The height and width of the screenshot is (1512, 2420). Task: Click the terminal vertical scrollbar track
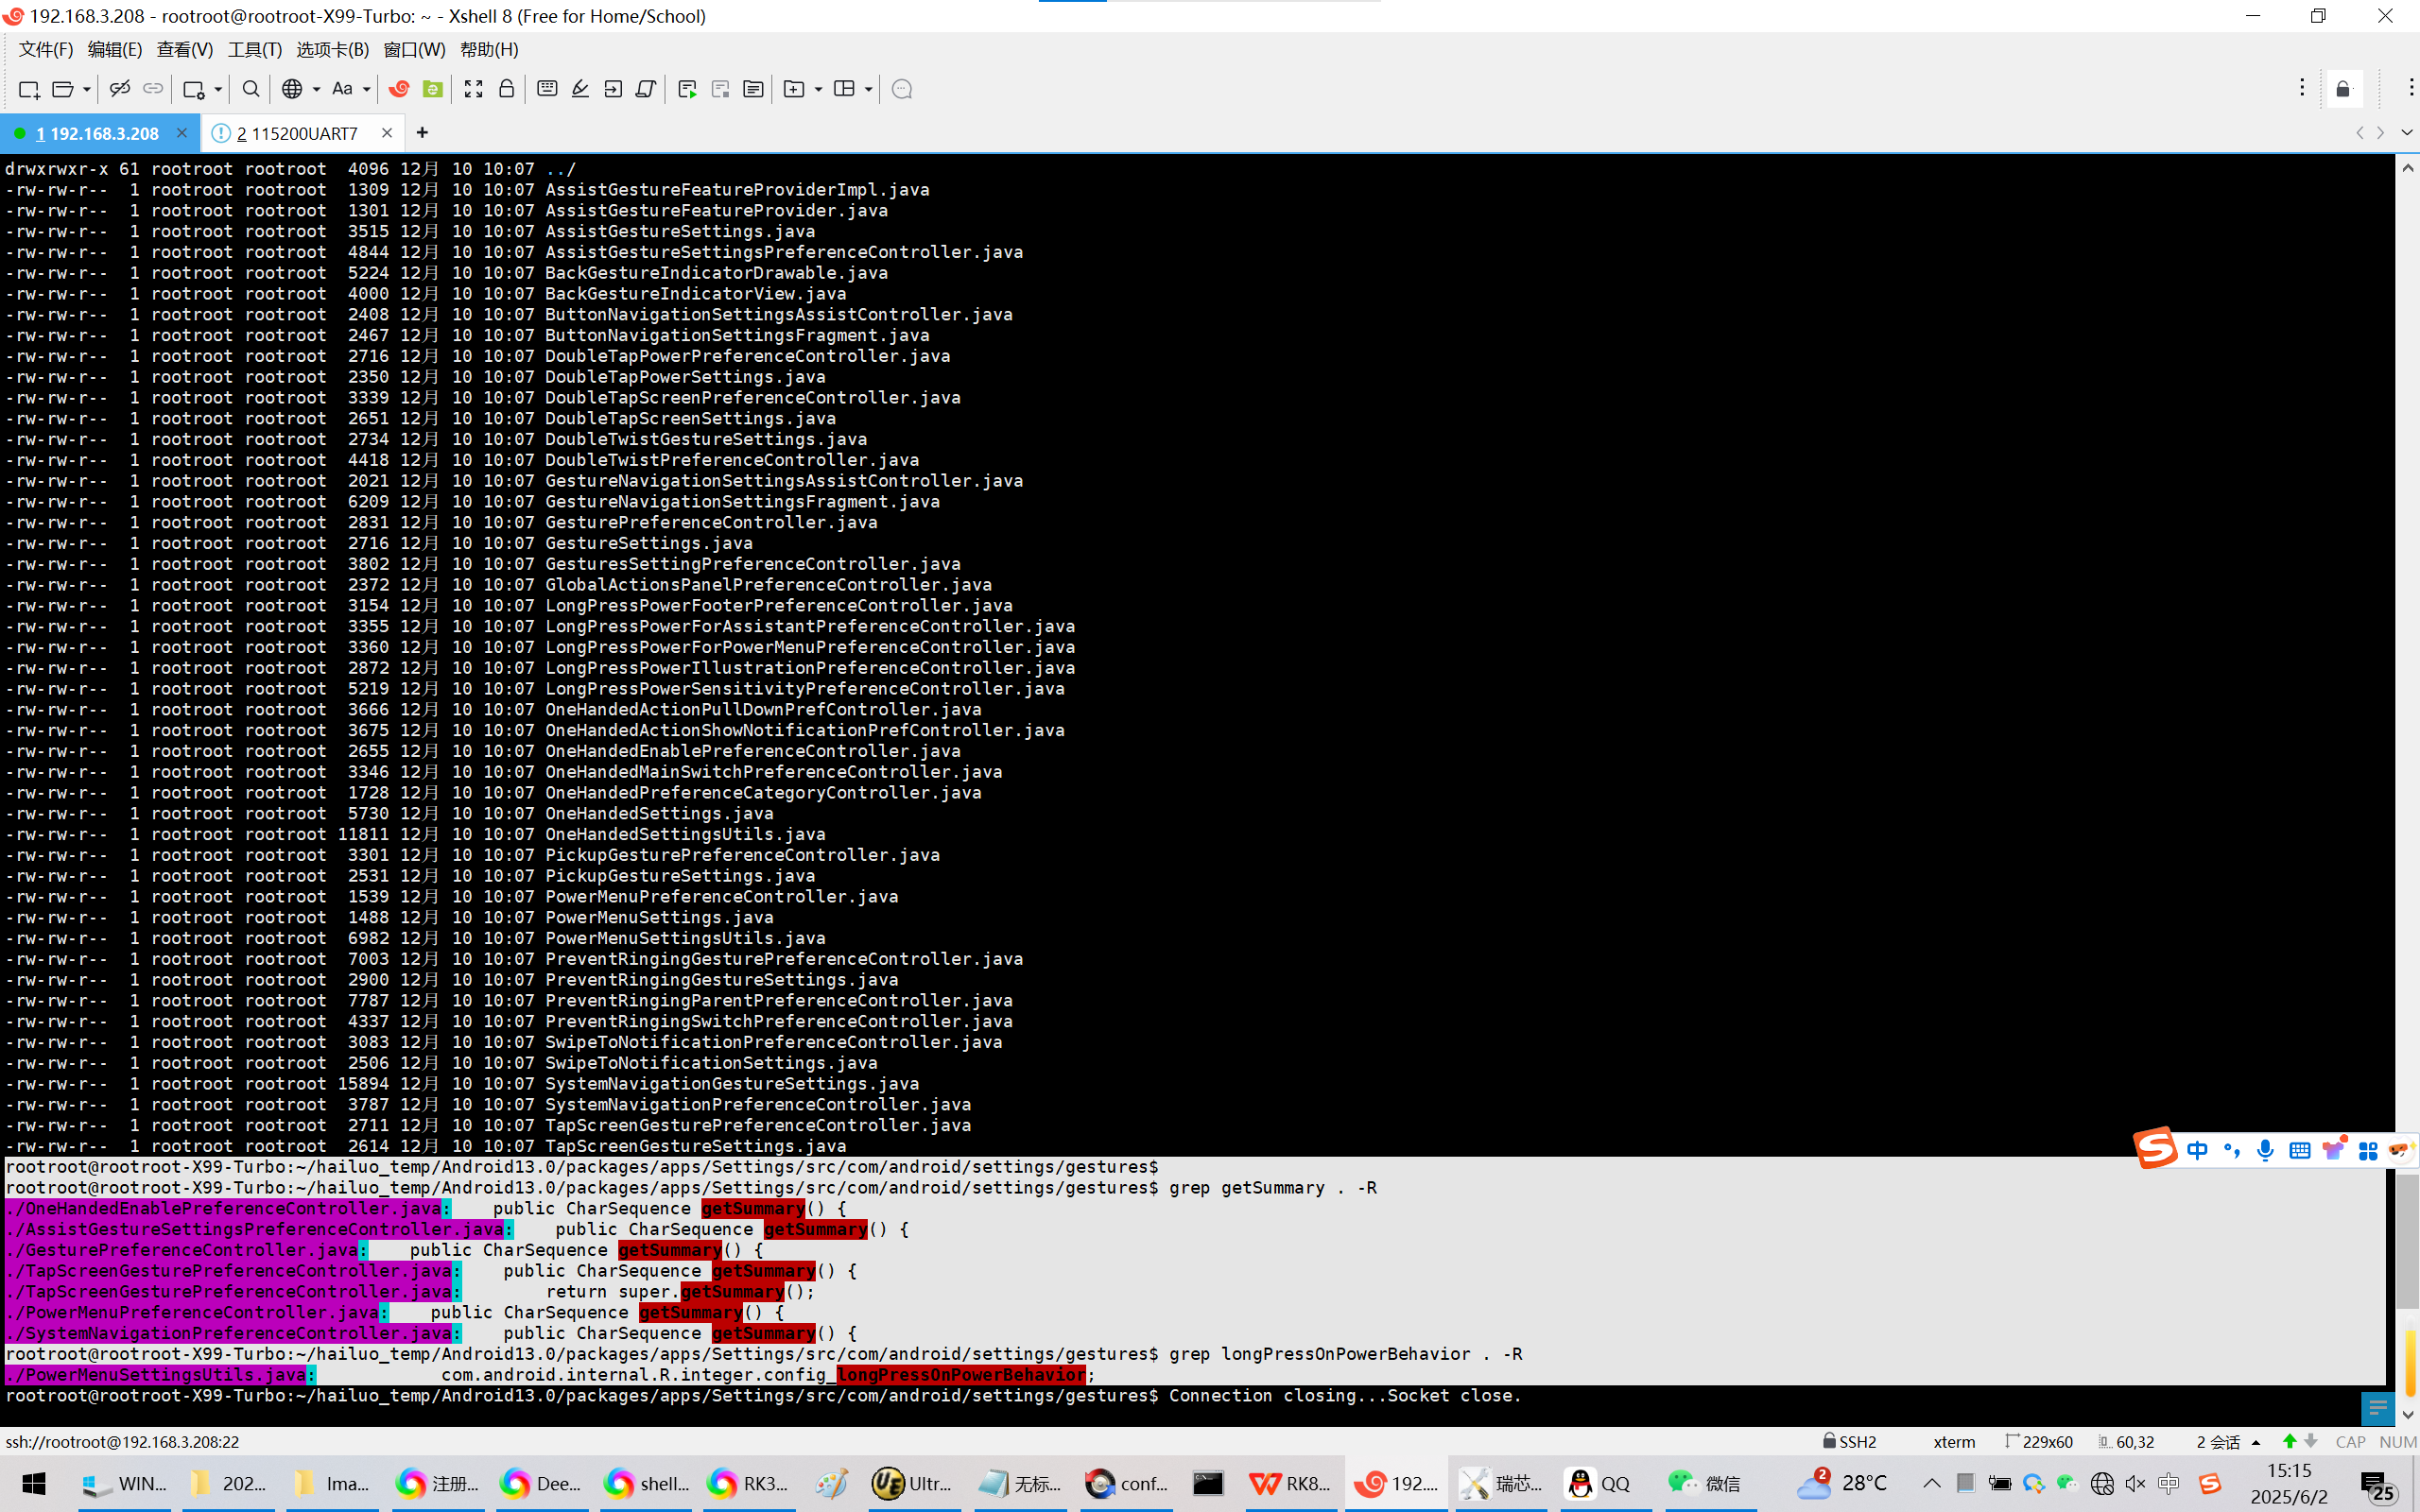[2406, 700]
